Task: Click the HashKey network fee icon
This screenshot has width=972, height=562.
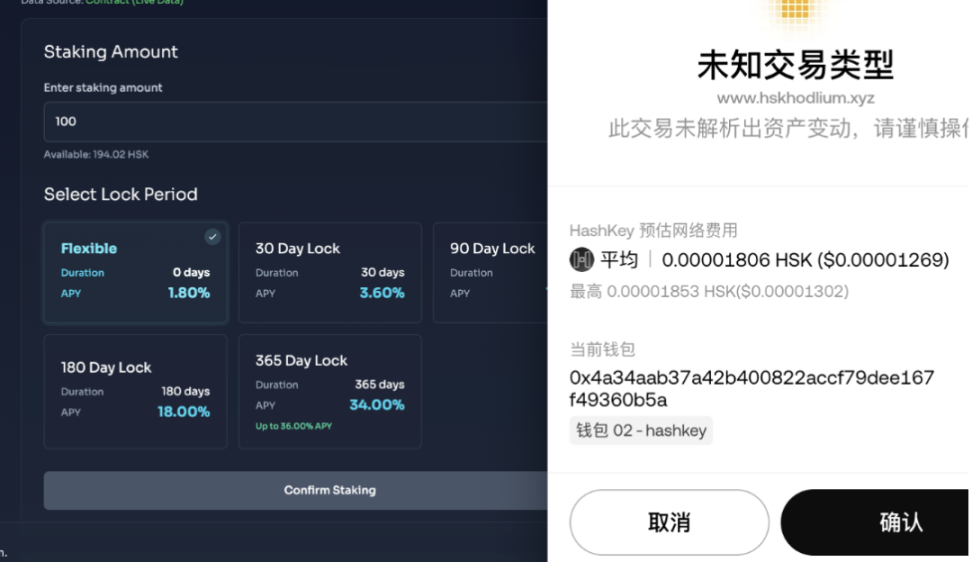Action: click(581, 260)
